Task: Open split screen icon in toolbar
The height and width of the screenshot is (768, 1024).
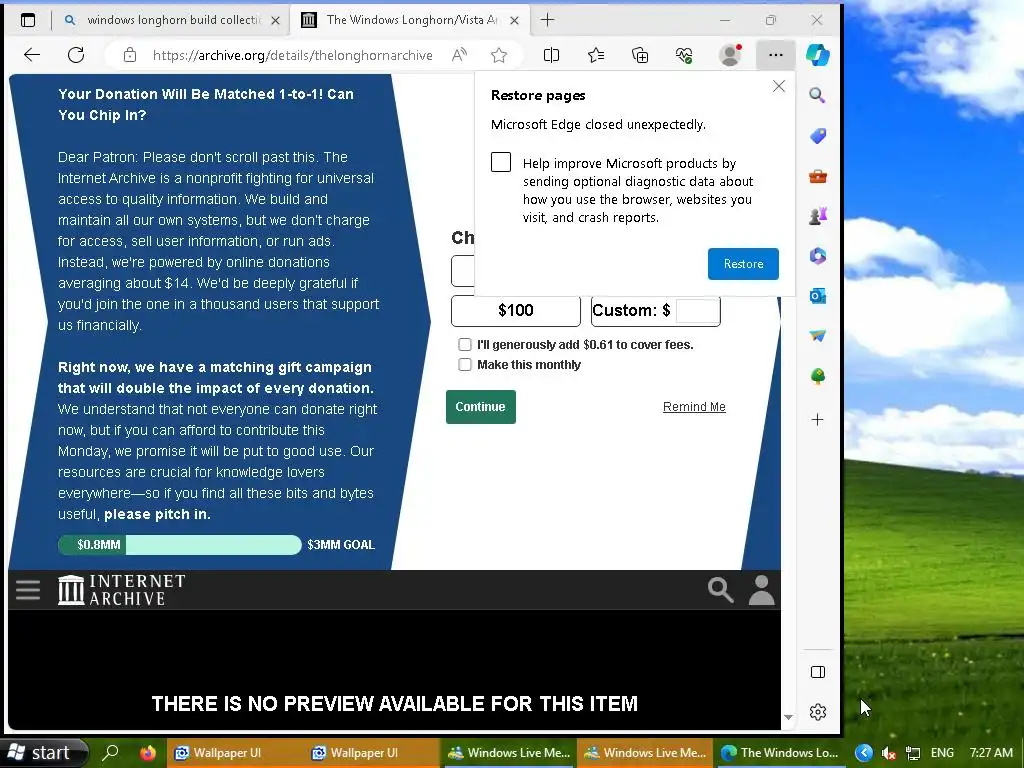Action: pos(551,56)
